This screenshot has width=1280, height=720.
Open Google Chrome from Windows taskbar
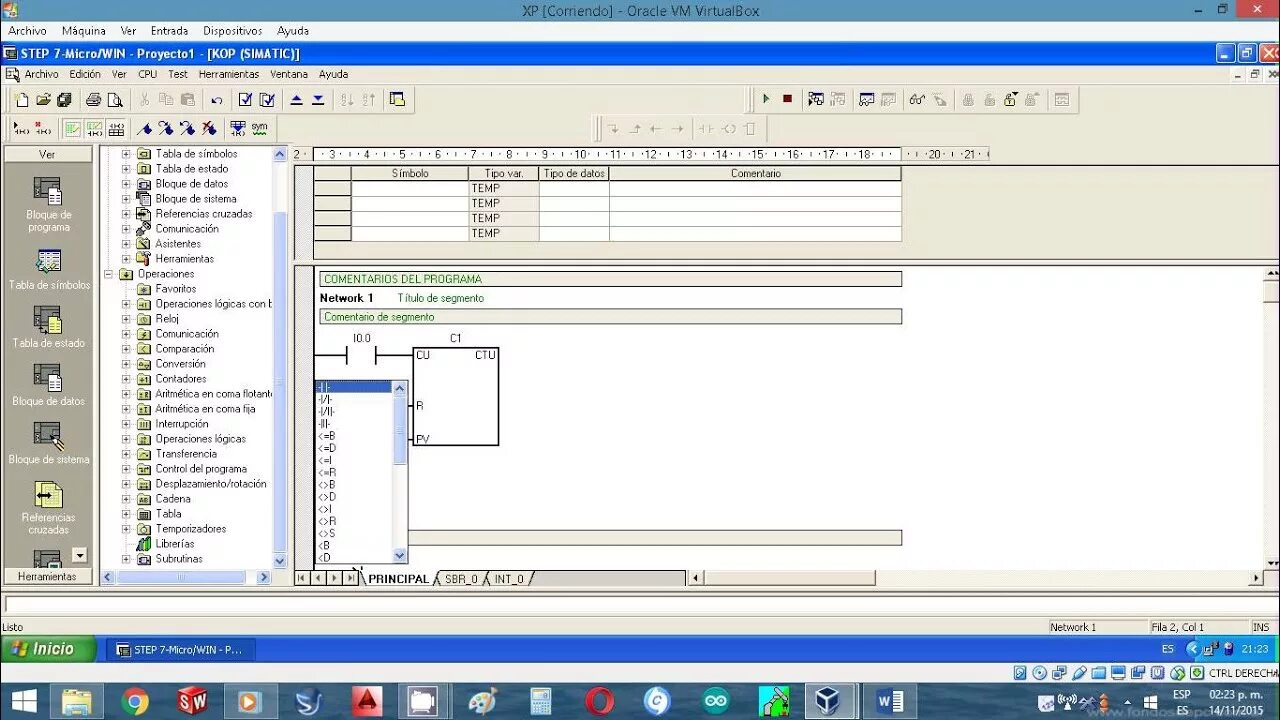click(135, 702)
